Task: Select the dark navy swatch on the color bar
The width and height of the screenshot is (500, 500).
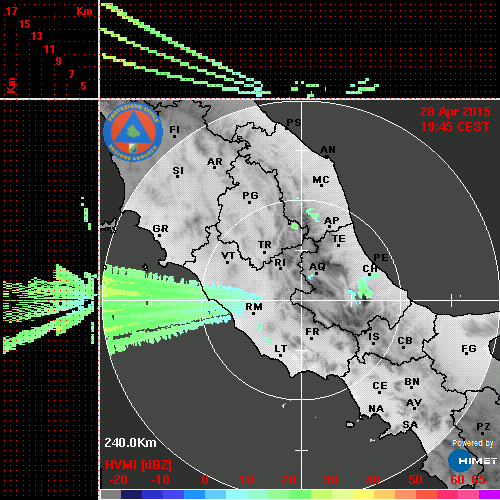Action: click(x=131, y=494)
